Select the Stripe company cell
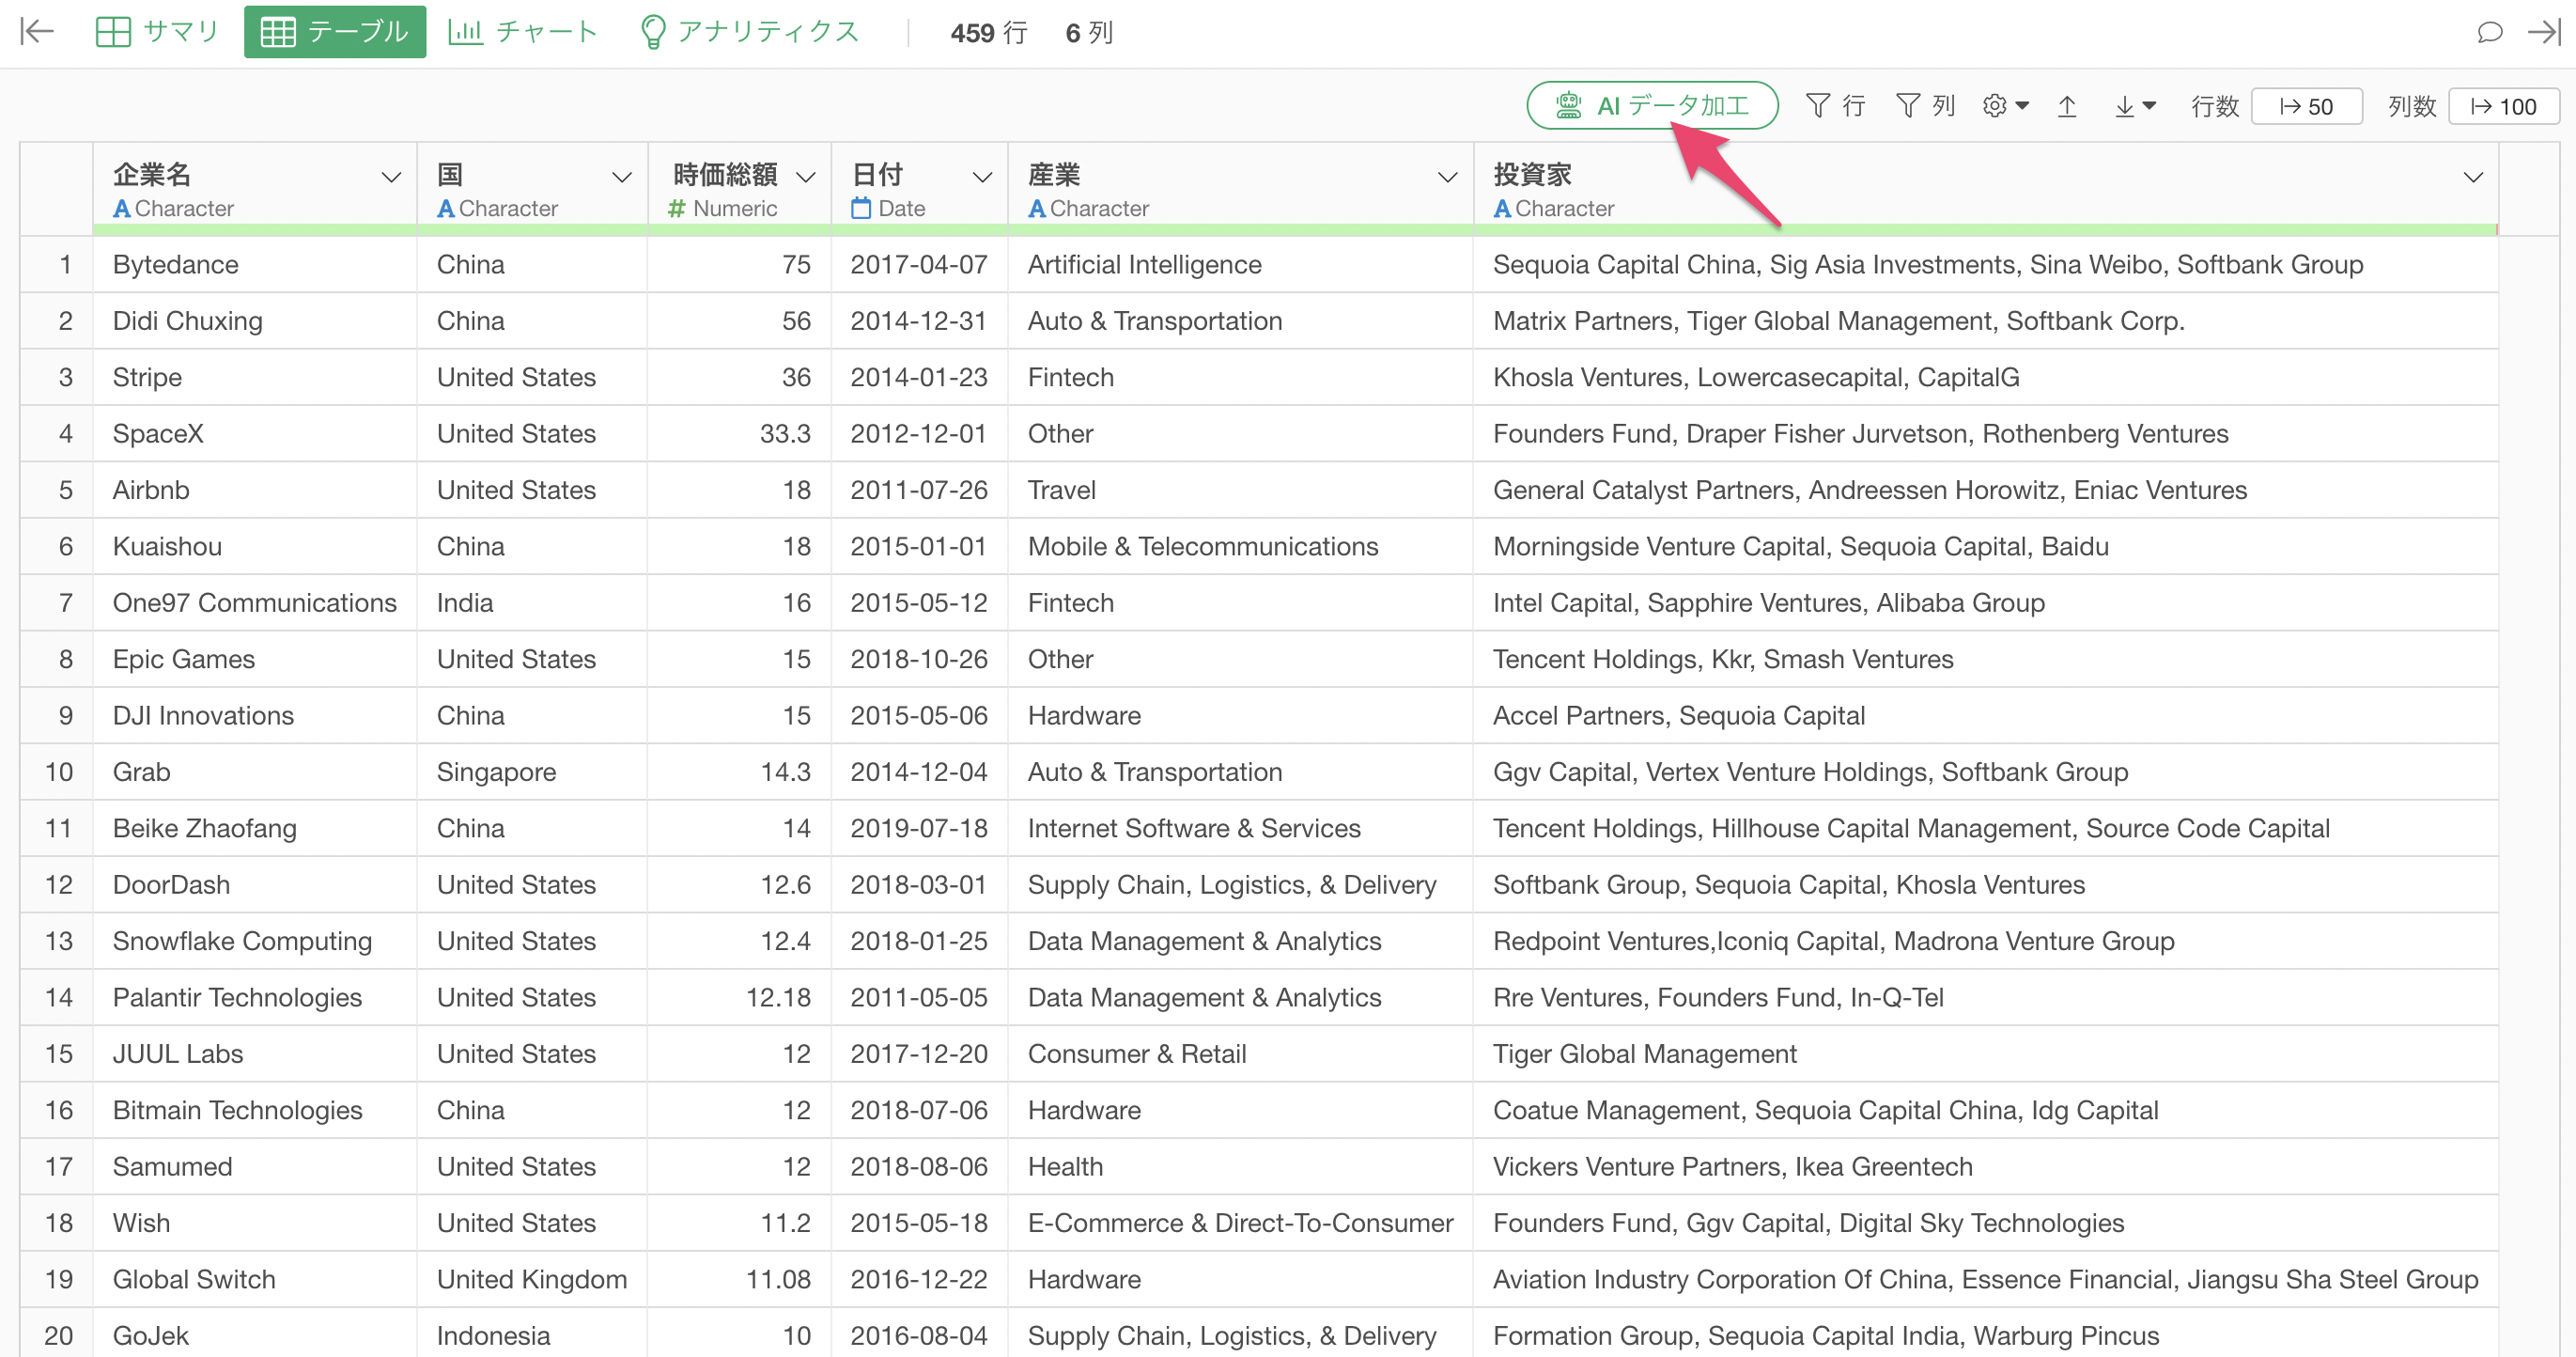2576x1357 pixels. tap(255, 377)
